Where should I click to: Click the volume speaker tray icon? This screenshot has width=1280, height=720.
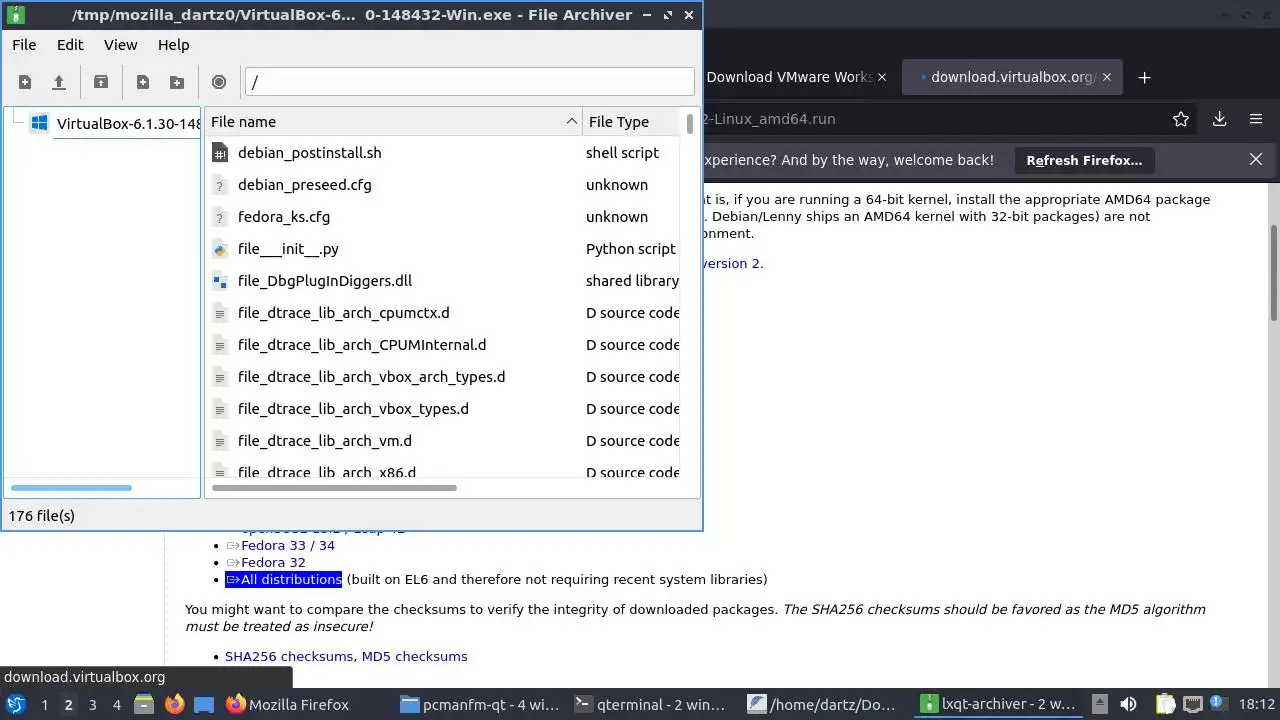[x=1128, y=704]
